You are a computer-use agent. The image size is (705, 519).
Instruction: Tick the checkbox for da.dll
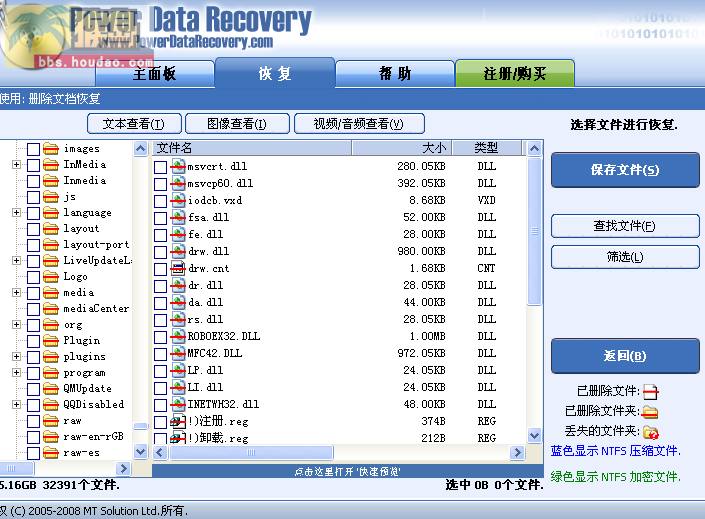pos(161,303)
